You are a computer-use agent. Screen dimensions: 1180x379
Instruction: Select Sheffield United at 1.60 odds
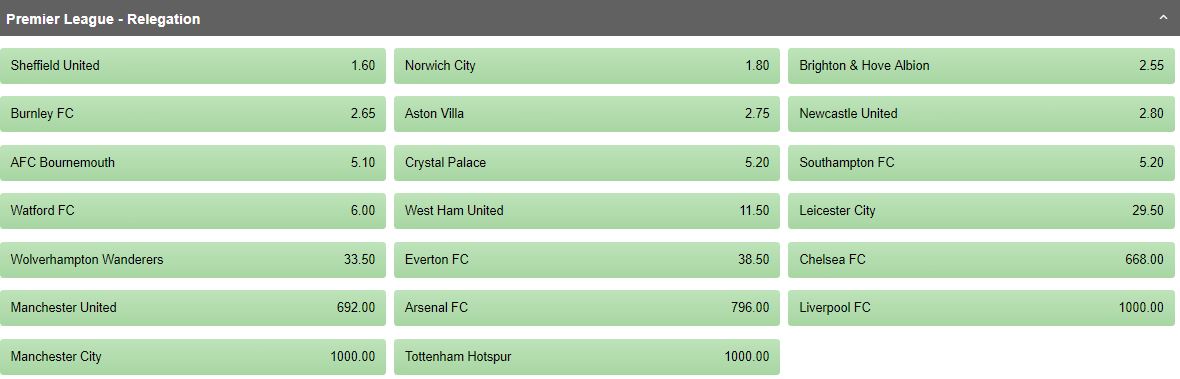(193, 66)
